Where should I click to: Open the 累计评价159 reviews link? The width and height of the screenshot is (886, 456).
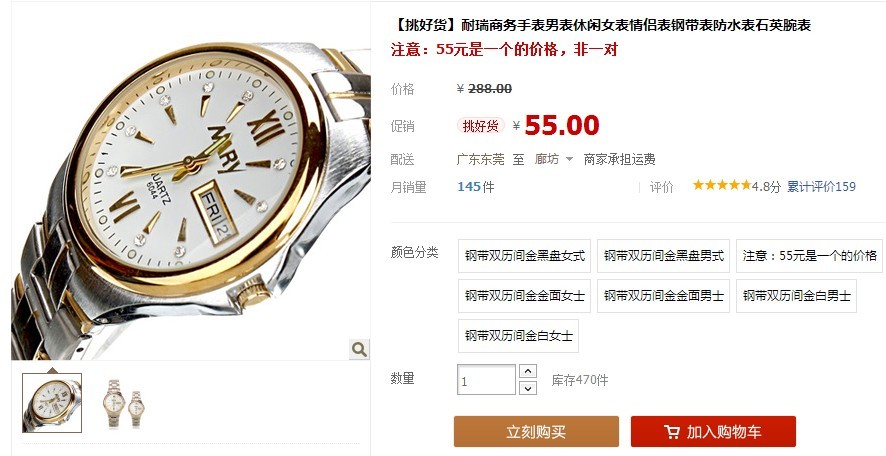pyautogui.click(x=821, y=186)
